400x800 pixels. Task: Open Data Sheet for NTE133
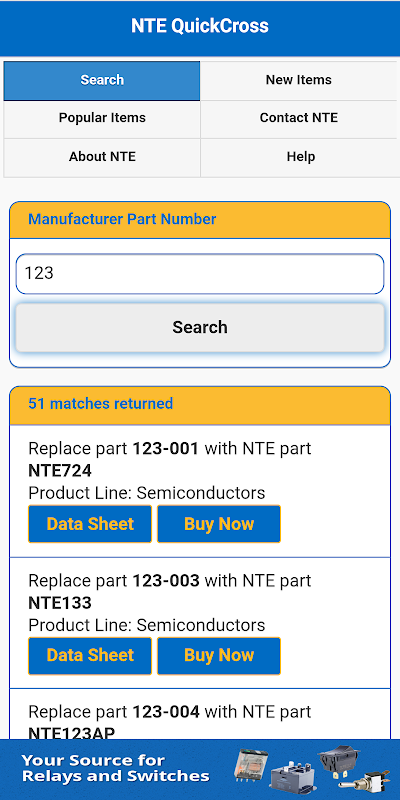(x=90, y=656)
